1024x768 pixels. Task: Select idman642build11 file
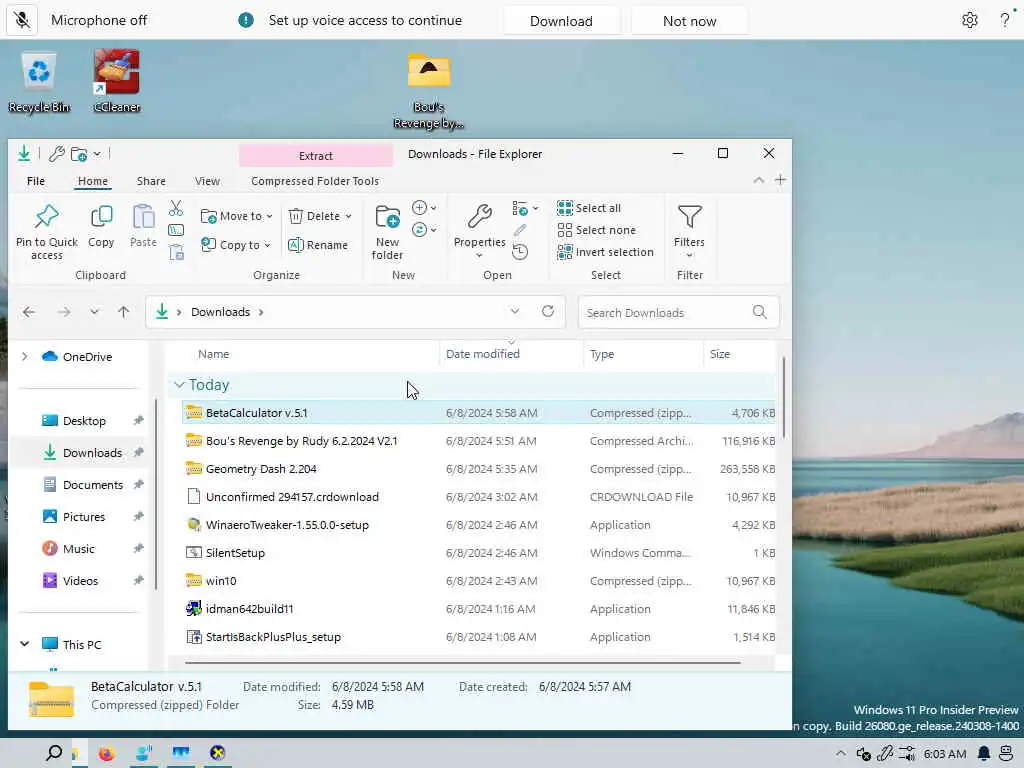coord(479,609)
